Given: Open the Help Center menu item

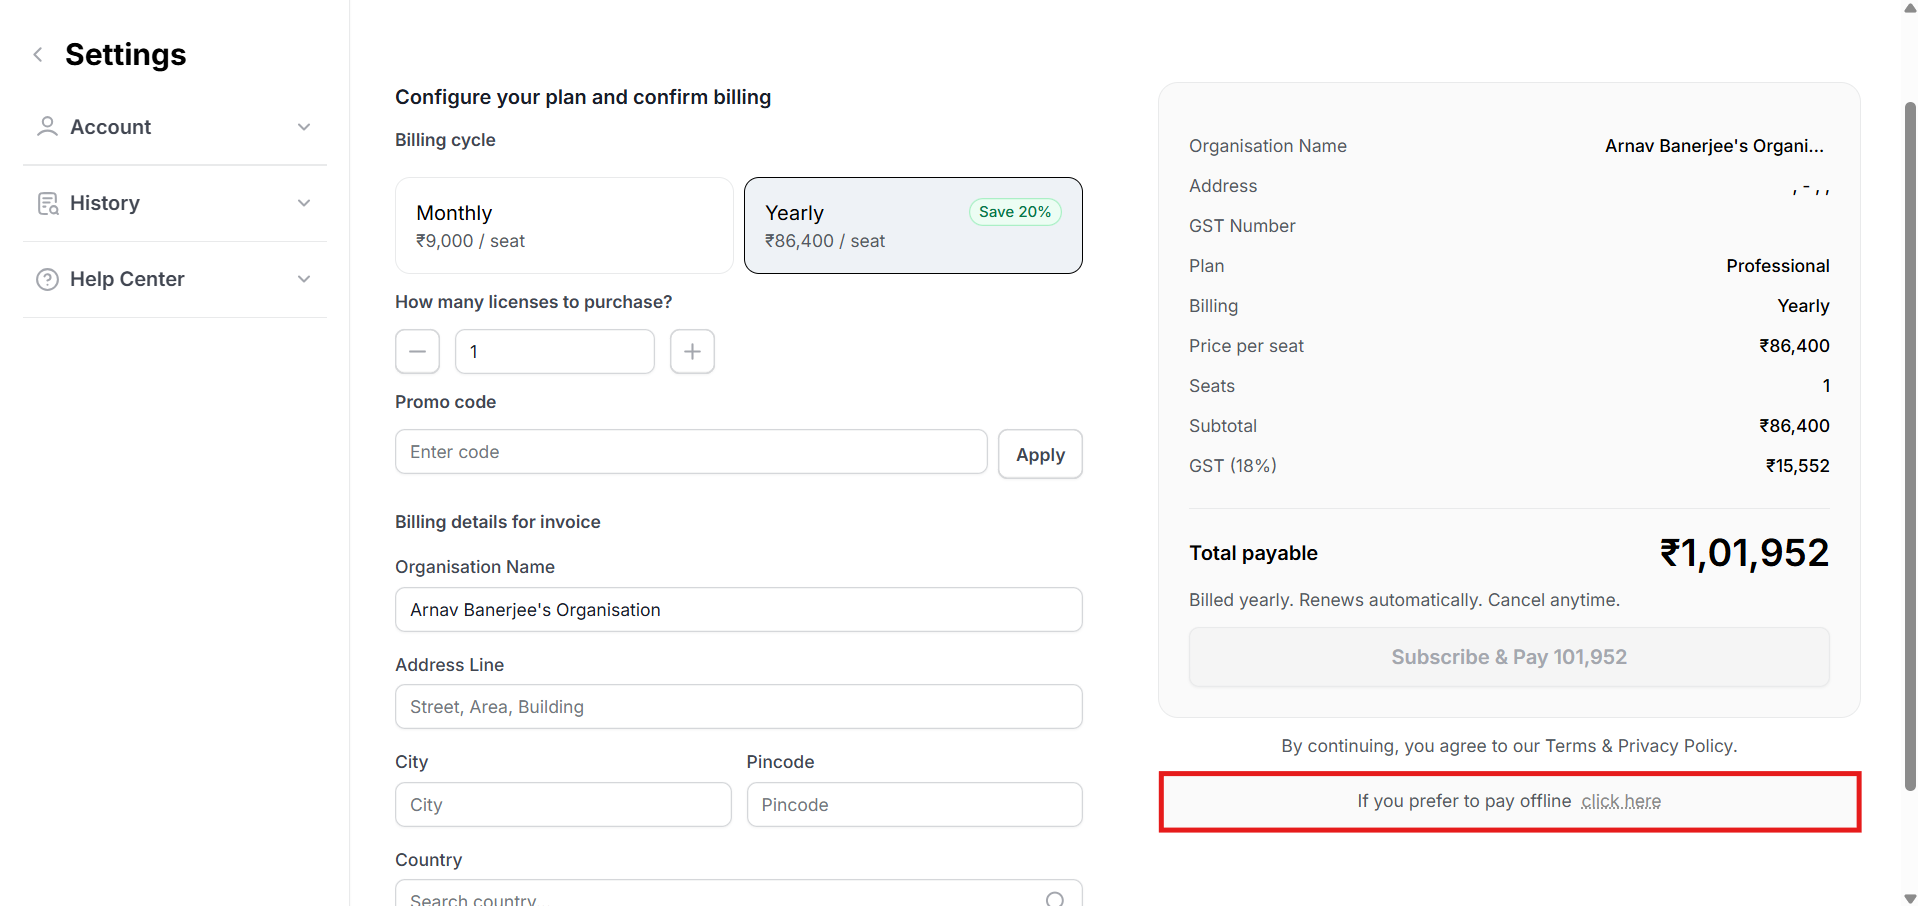Looking at the screenshot, I should tap(127, 279).
